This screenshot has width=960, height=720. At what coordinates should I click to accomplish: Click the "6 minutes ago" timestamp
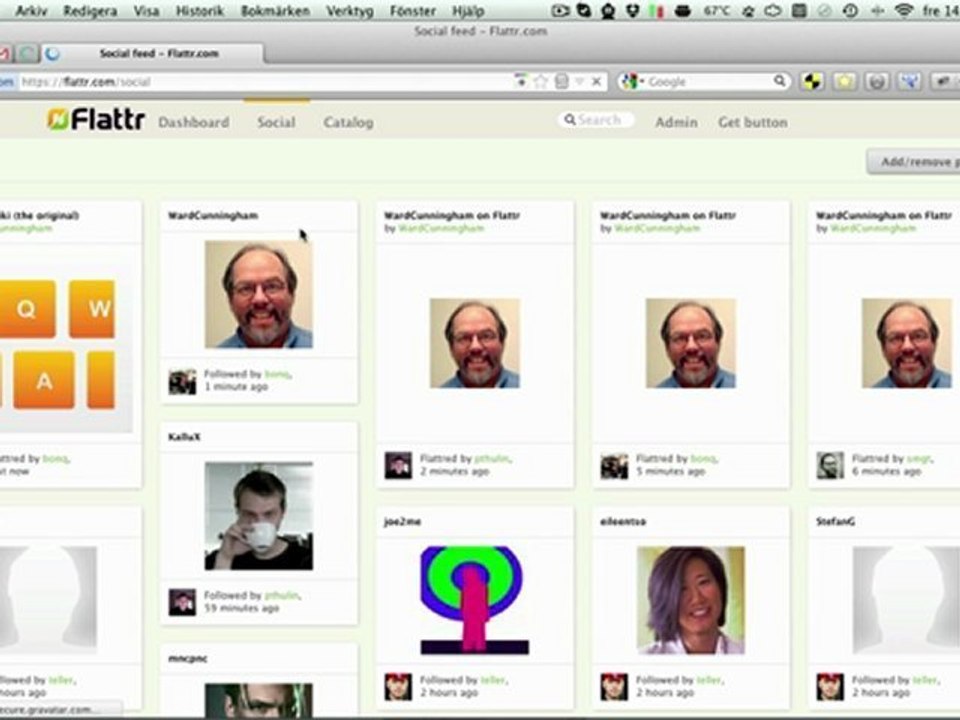click(886, 471)
